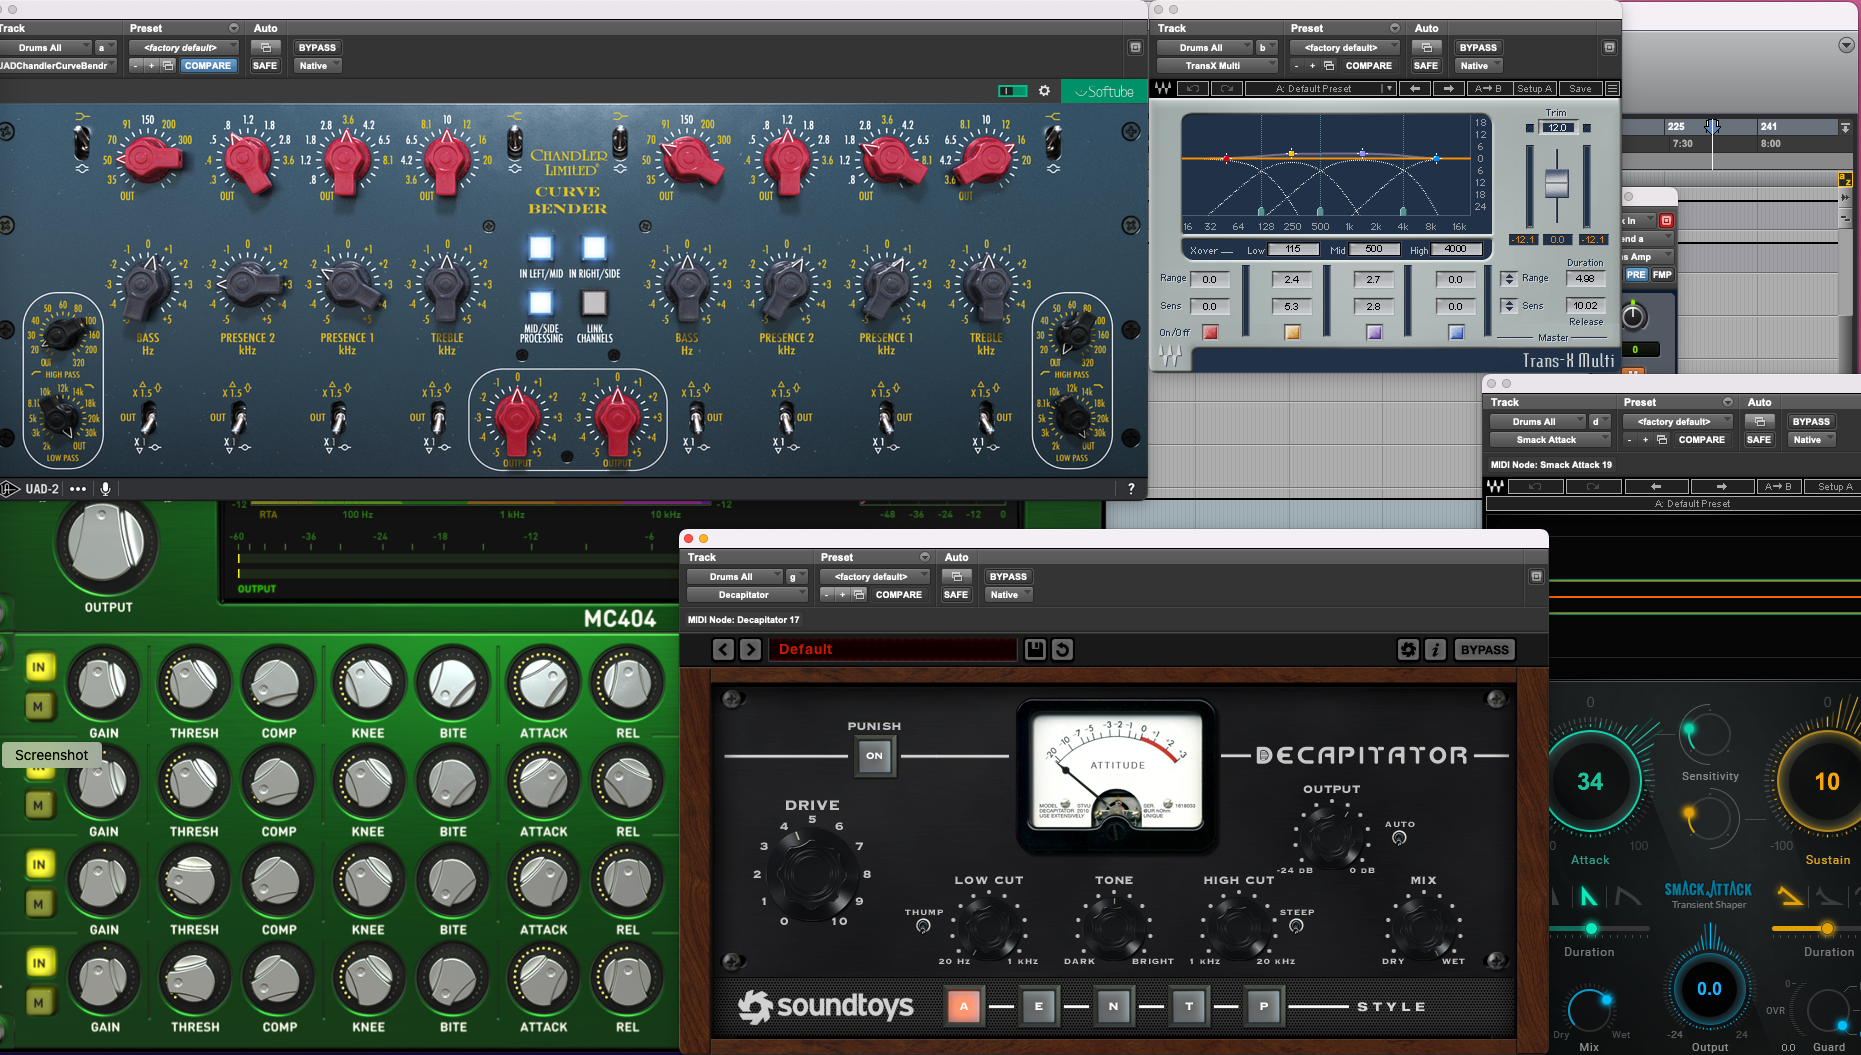
Task: Click BYPASS in Trans-X Multi header
Action: coord(1478,47)
